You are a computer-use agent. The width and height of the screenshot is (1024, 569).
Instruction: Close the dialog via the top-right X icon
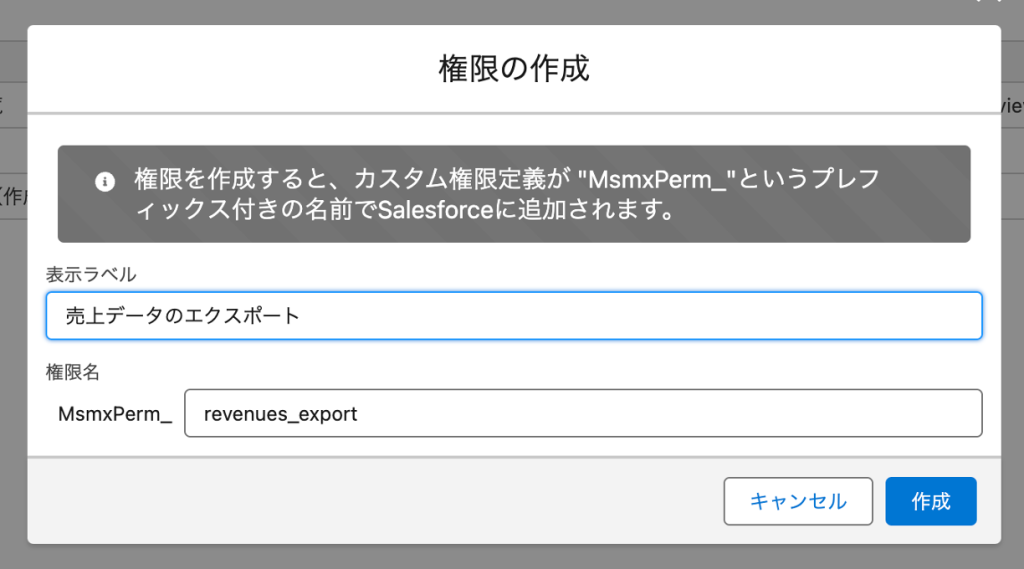(x=989, y=1)
